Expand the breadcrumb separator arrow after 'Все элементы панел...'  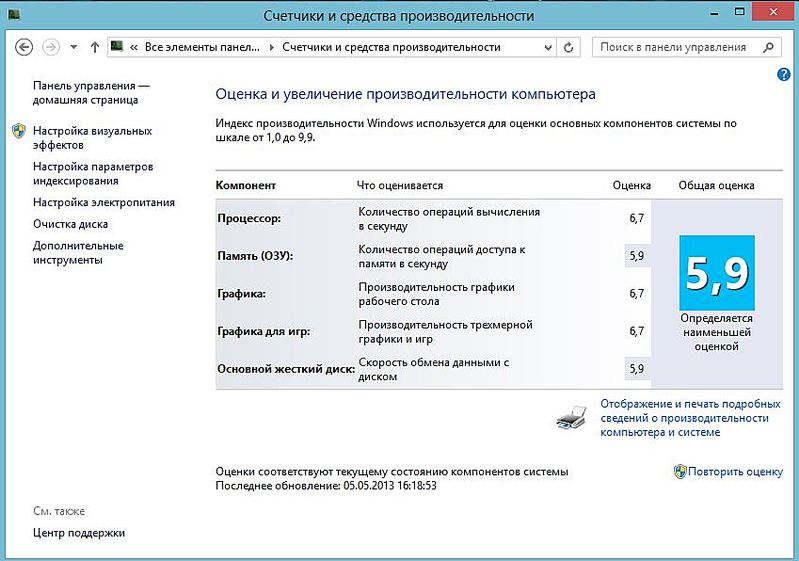coord(272,47)
